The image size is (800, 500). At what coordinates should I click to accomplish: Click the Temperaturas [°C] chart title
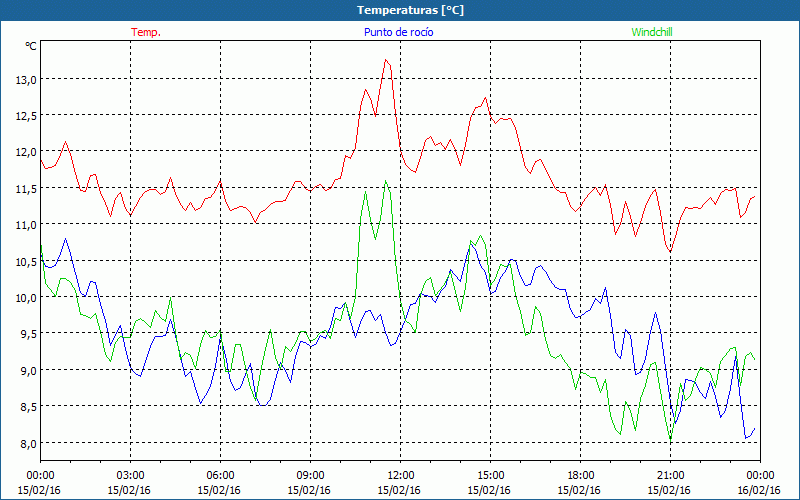coord(410,10)
